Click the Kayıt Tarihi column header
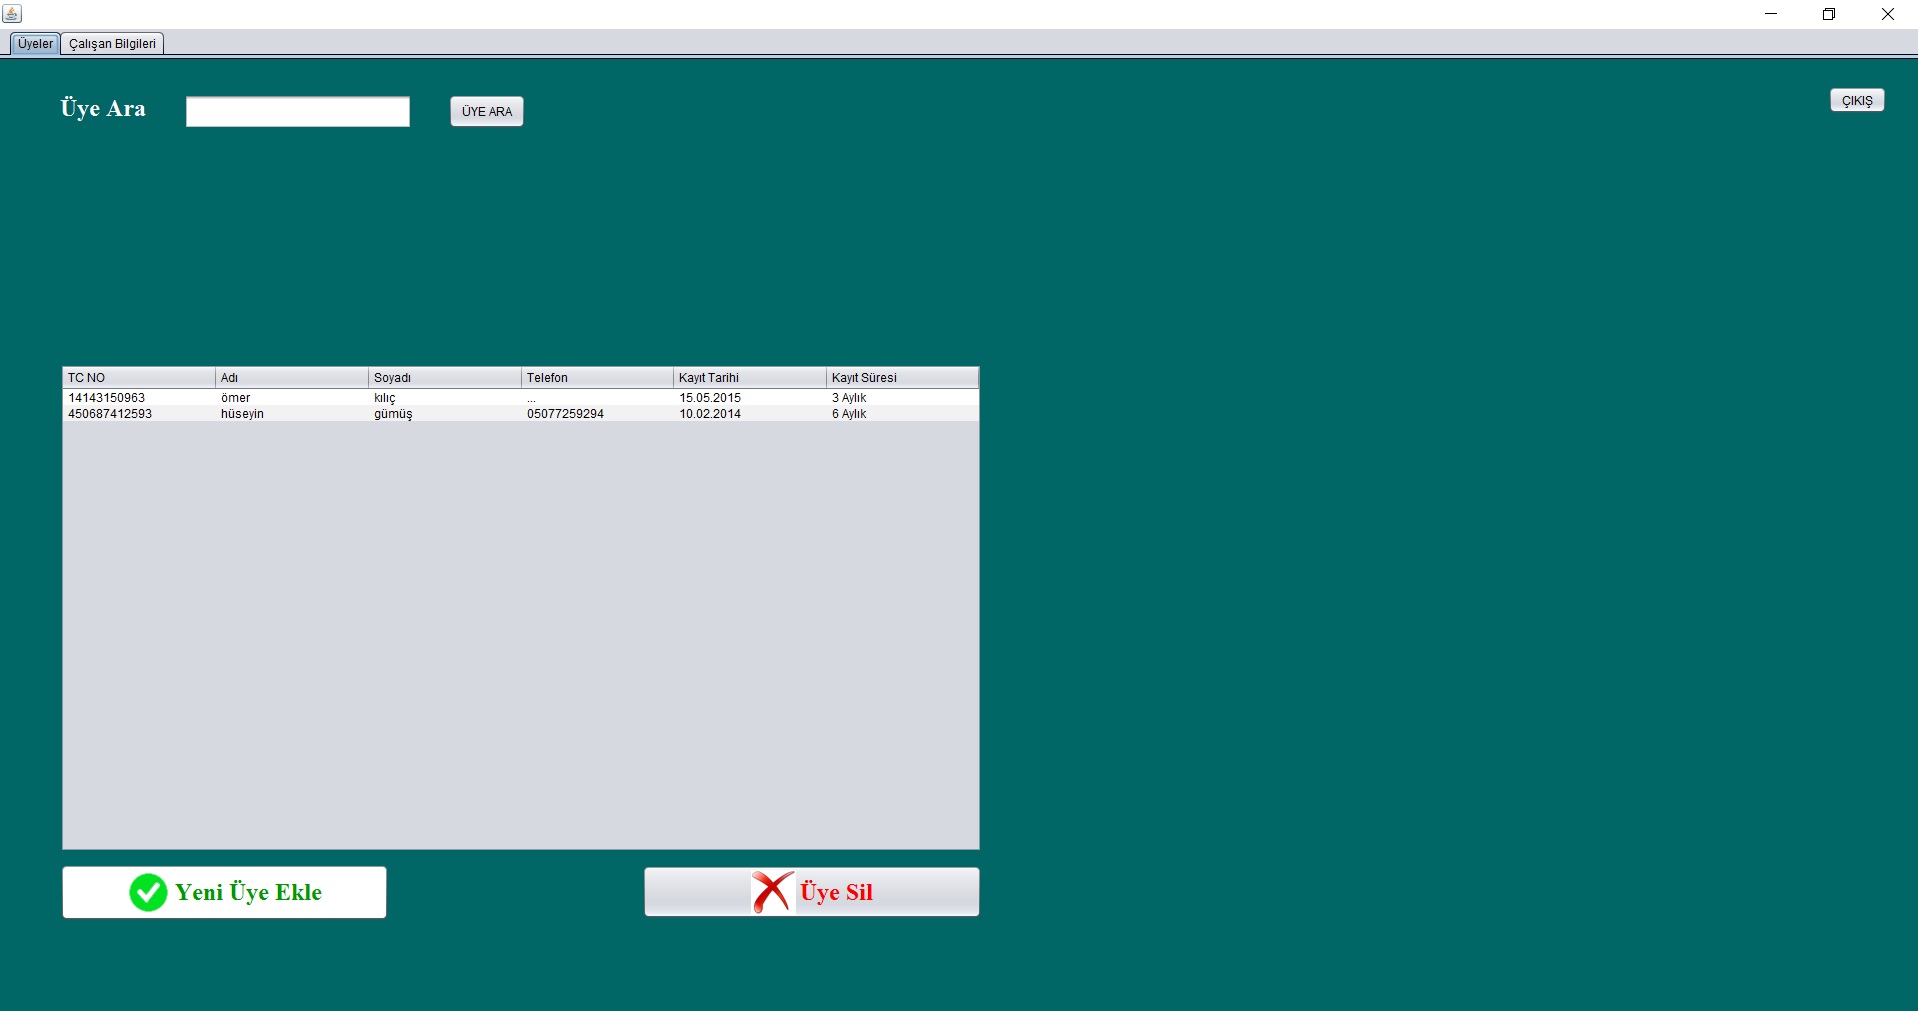Viewport: 1918px width, 1011px height. [749, 378]
